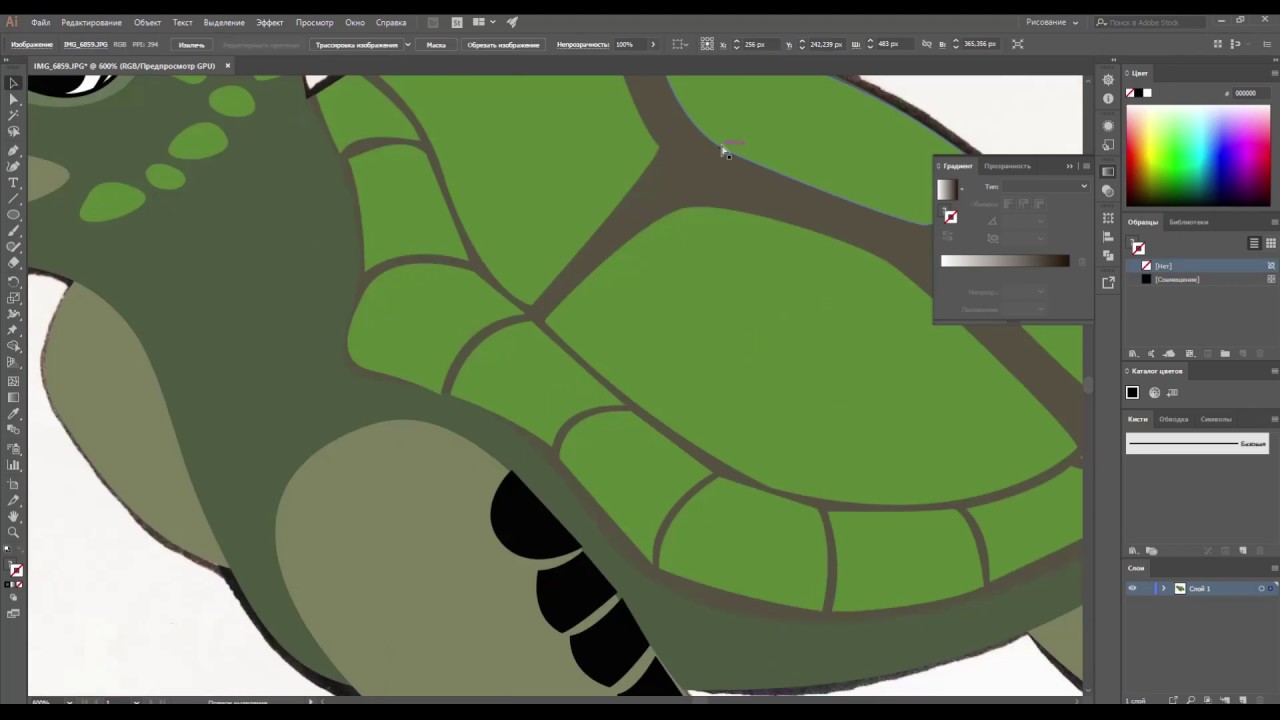Open the Gradient panel options menu
1280x720 pixels.
point(1086,166)
